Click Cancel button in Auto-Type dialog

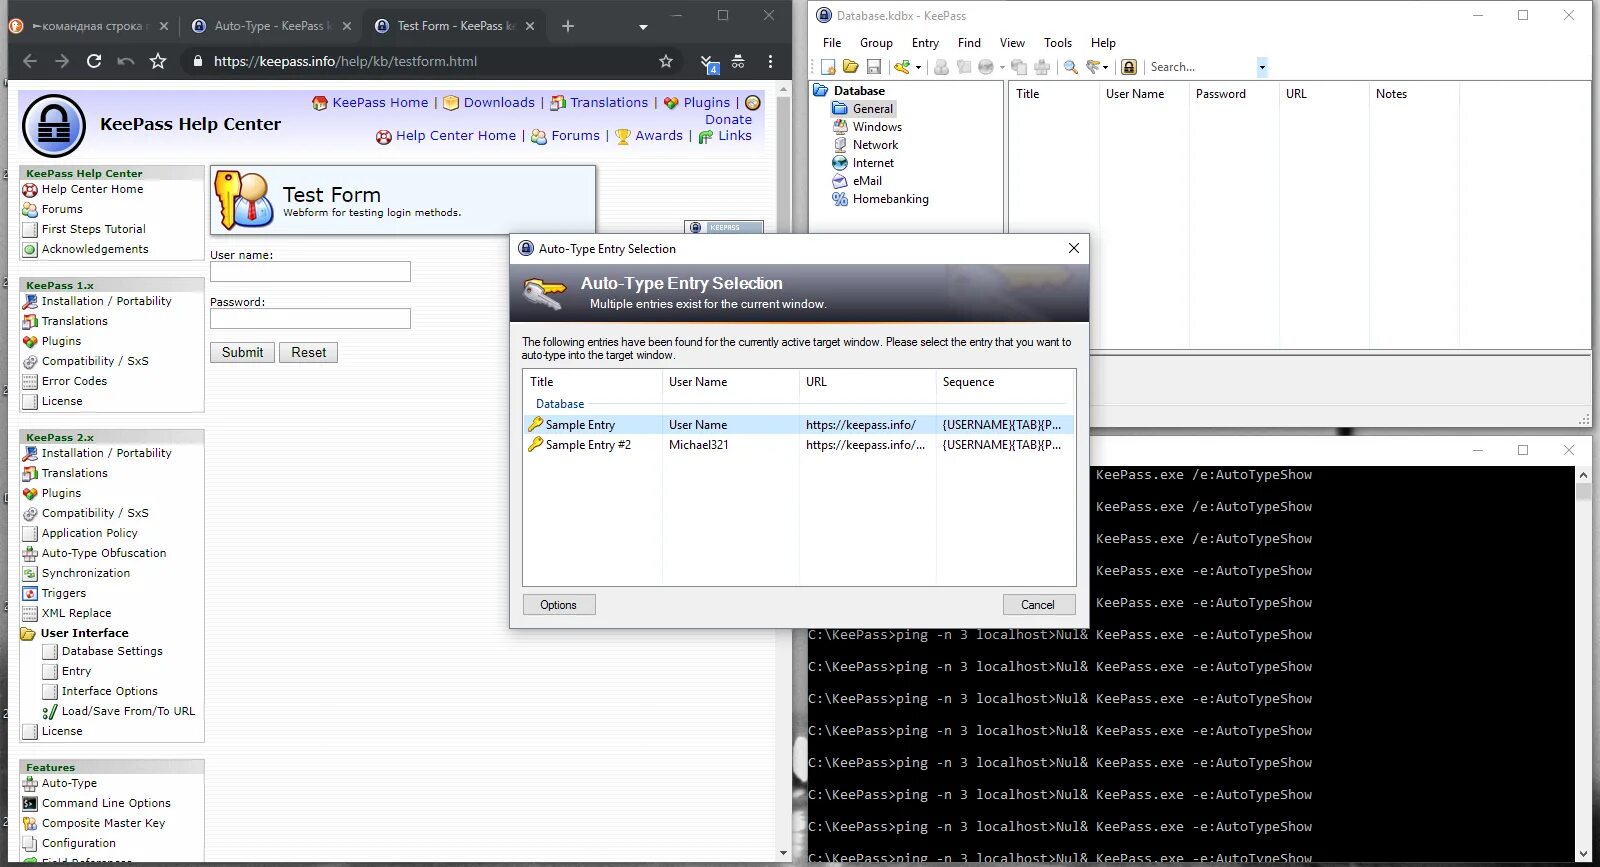coord(1038,605)
